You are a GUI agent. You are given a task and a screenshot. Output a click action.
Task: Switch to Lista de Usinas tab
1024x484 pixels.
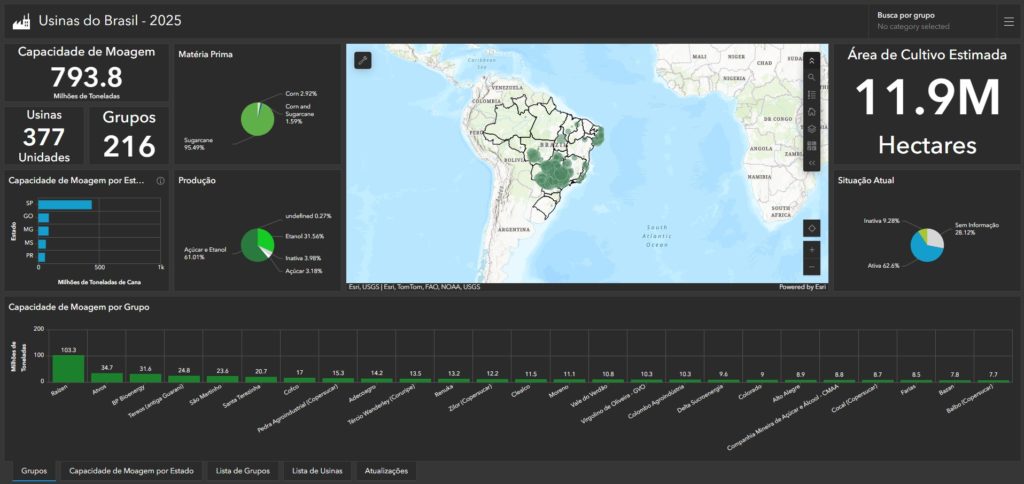pos(318,471)
